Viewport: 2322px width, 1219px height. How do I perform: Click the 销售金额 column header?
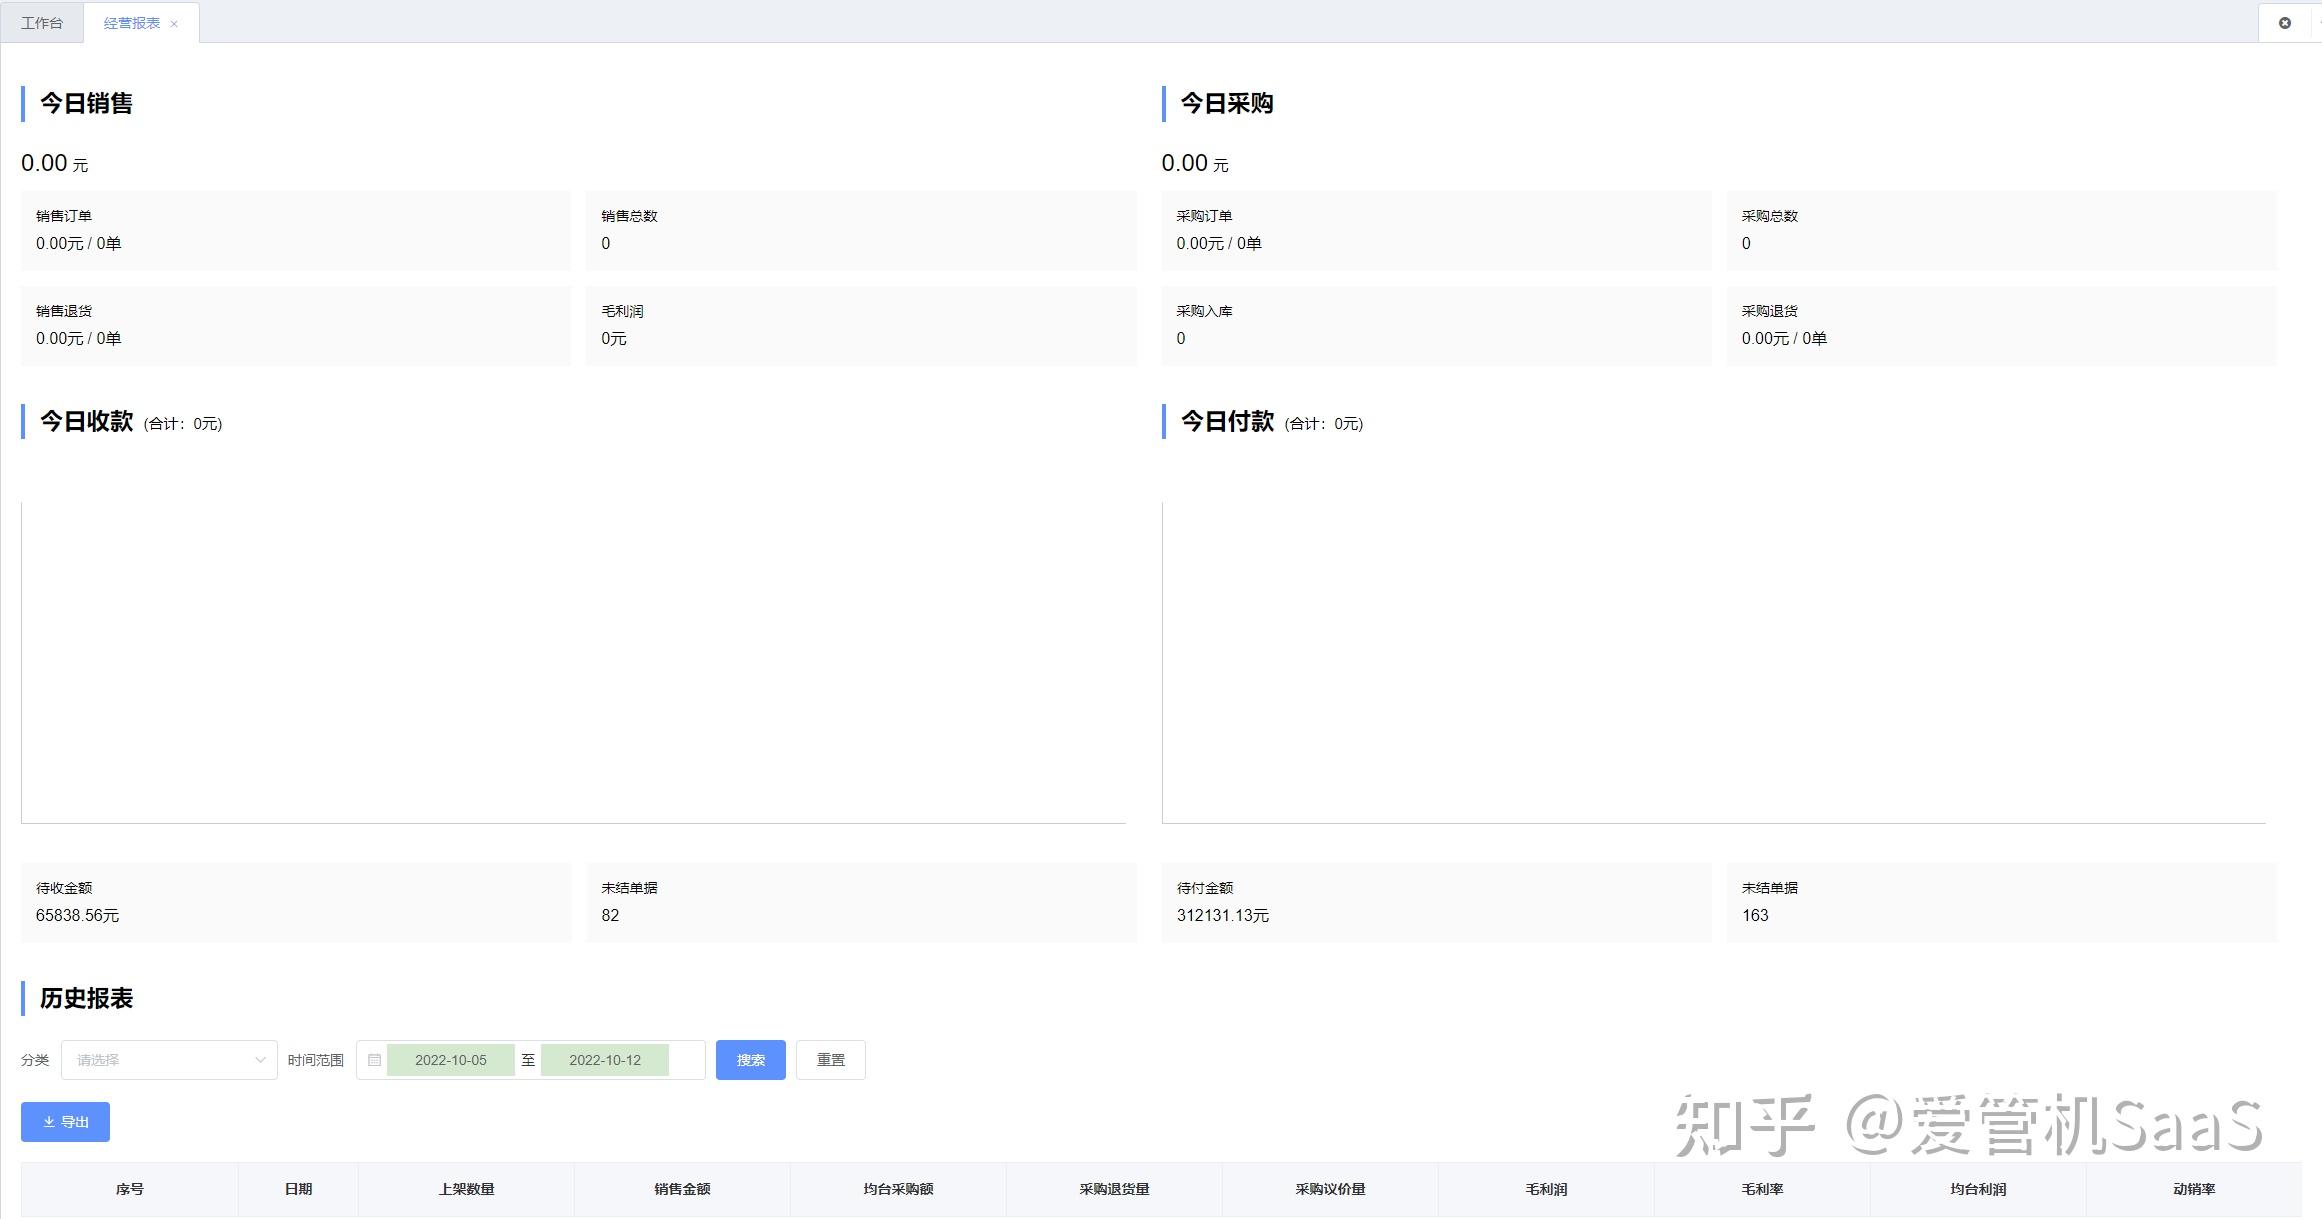pos(682,1189)
